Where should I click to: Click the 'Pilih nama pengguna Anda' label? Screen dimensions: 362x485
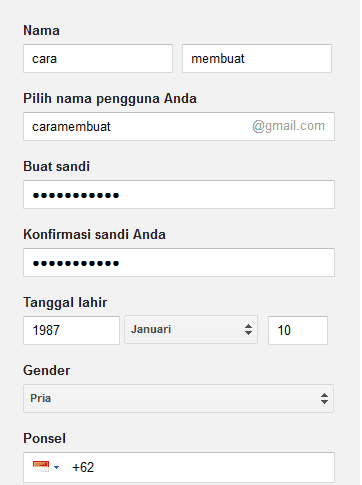[x=110, y=99]
